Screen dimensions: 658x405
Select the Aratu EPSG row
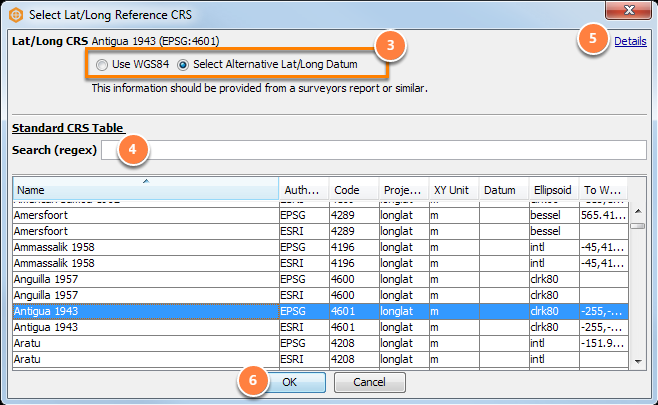tap(320, 343)
